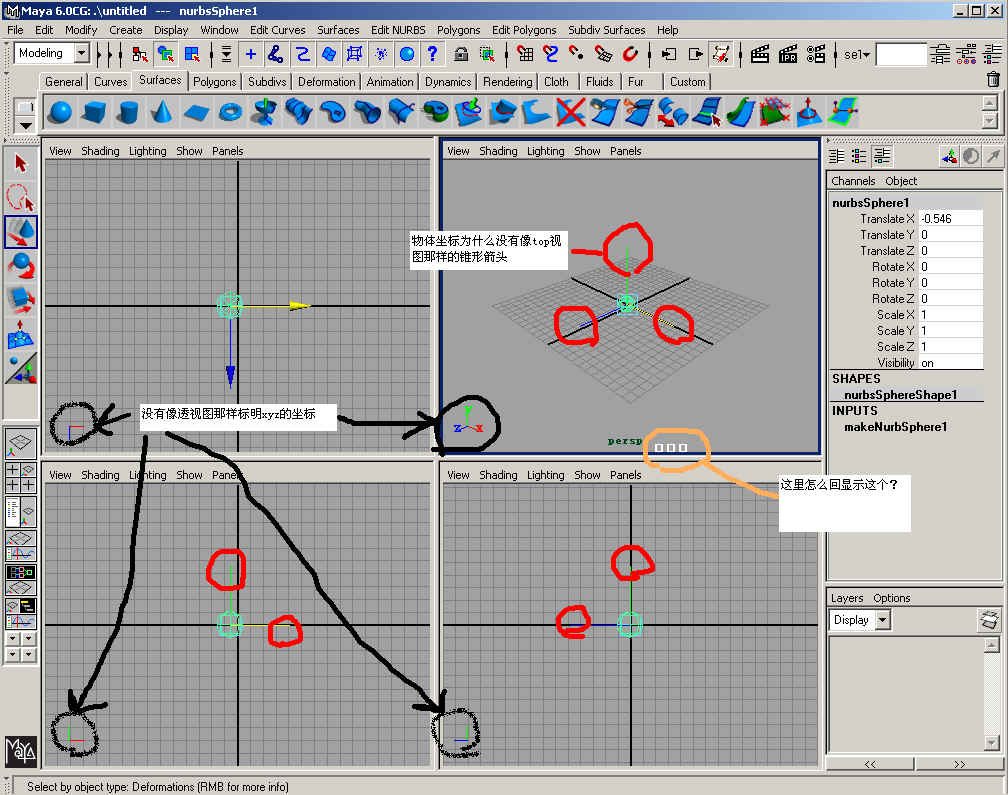Open Shading menu in perspective viewport
The width and height of the screenshot is (1008, 795).
click(x=498, y=151)
